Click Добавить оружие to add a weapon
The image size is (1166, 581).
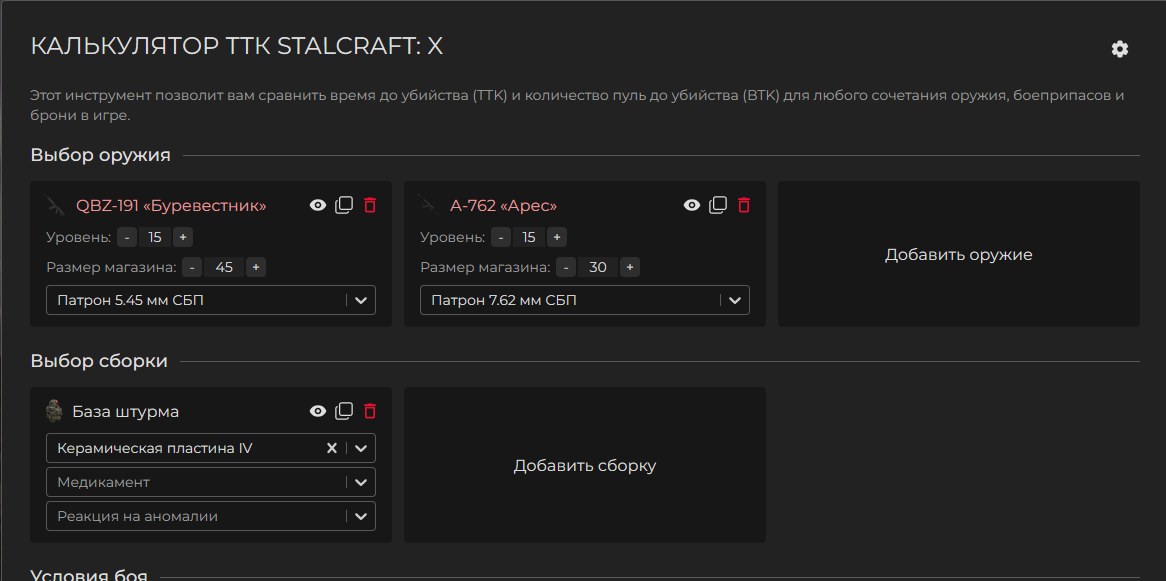point(959,254)
